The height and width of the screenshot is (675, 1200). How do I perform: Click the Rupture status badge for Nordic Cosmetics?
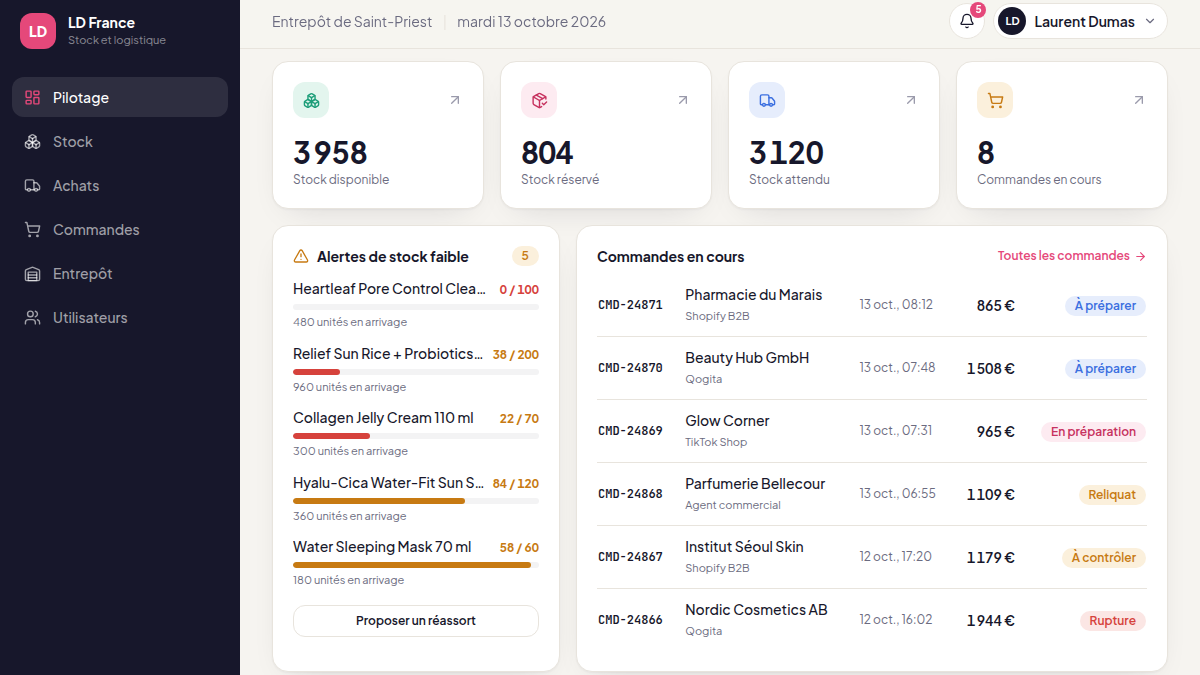pos(1113,621)
